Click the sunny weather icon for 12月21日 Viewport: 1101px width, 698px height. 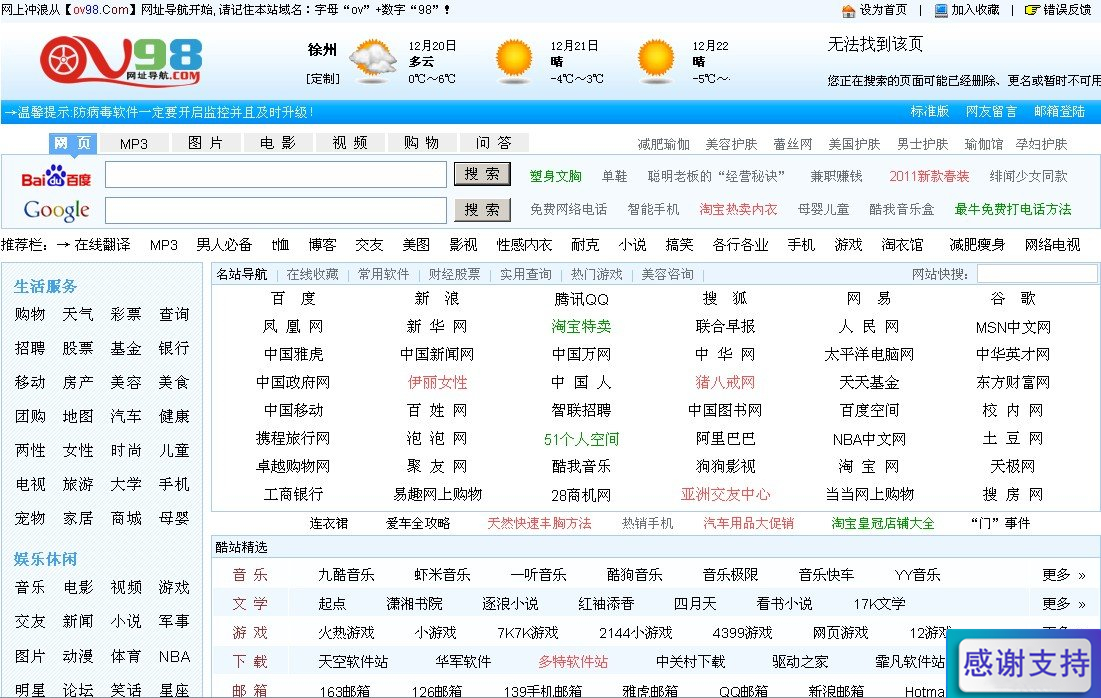click(x=514, y=59)
